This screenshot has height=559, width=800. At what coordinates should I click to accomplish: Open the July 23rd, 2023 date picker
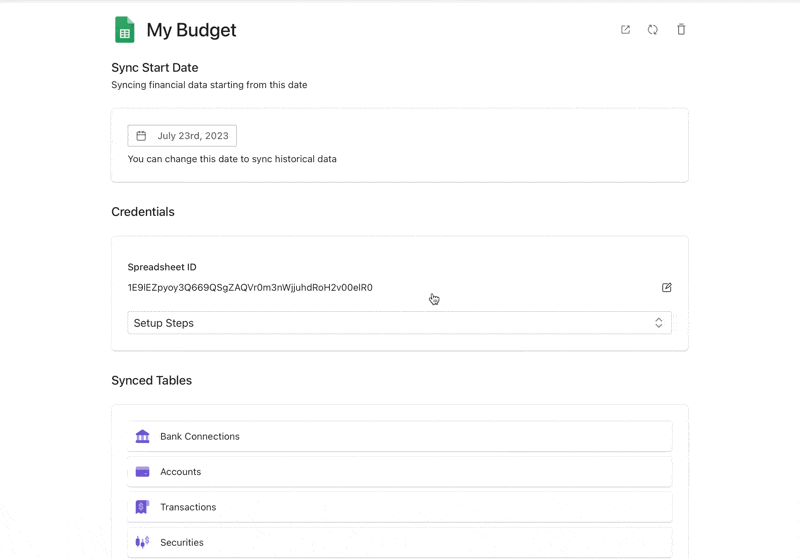pyautogui.click(x=182, y=136)
